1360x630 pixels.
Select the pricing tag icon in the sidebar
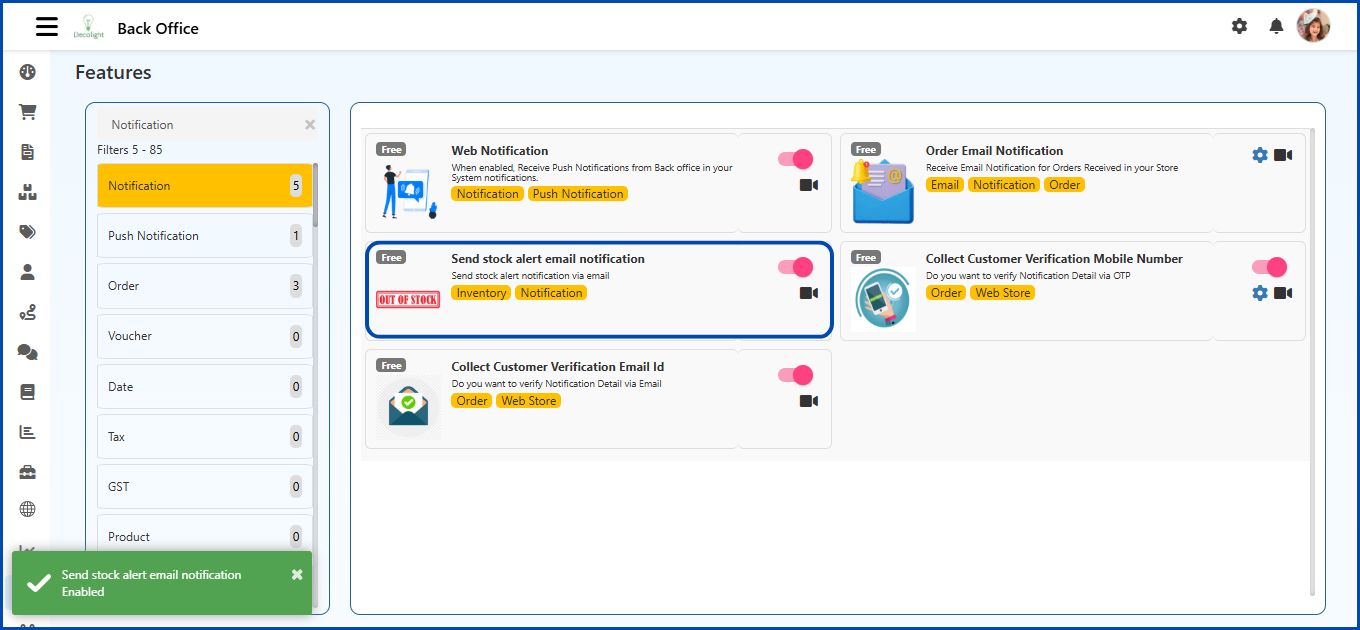27,231
